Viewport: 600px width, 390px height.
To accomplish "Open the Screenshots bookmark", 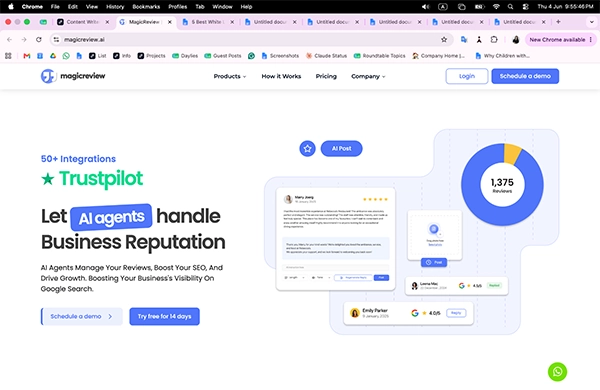I will pos(280,56).
